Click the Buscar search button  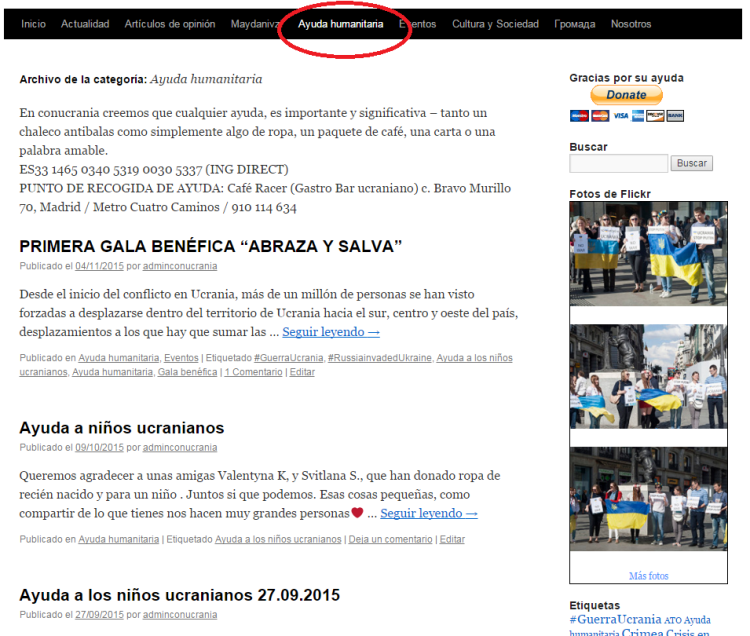point(692,163)
